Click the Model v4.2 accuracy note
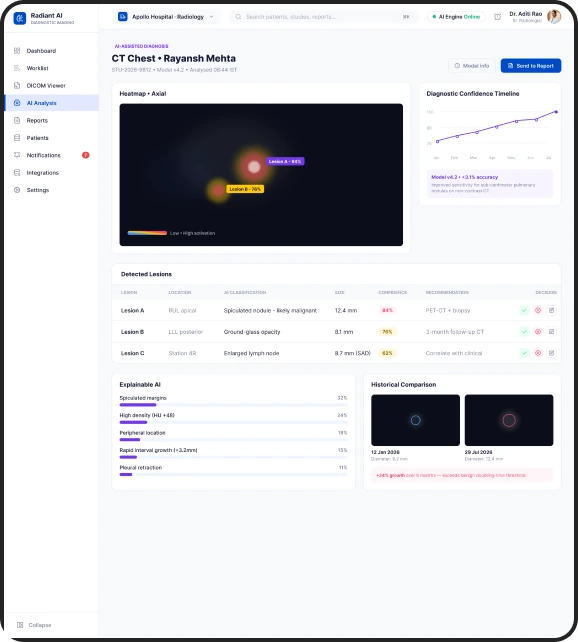 [x=490, y=184]
